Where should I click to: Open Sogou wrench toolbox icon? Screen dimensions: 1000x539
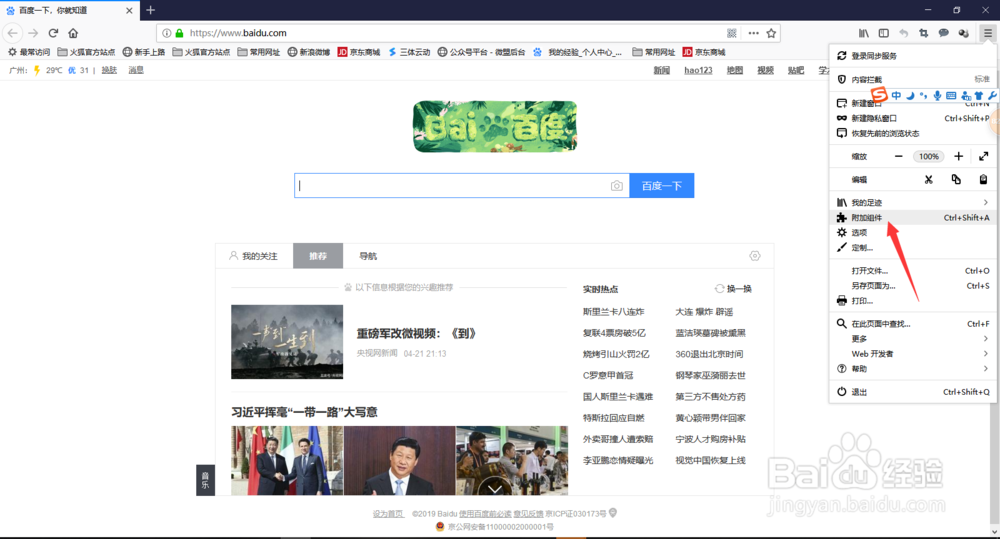[992, 96]
